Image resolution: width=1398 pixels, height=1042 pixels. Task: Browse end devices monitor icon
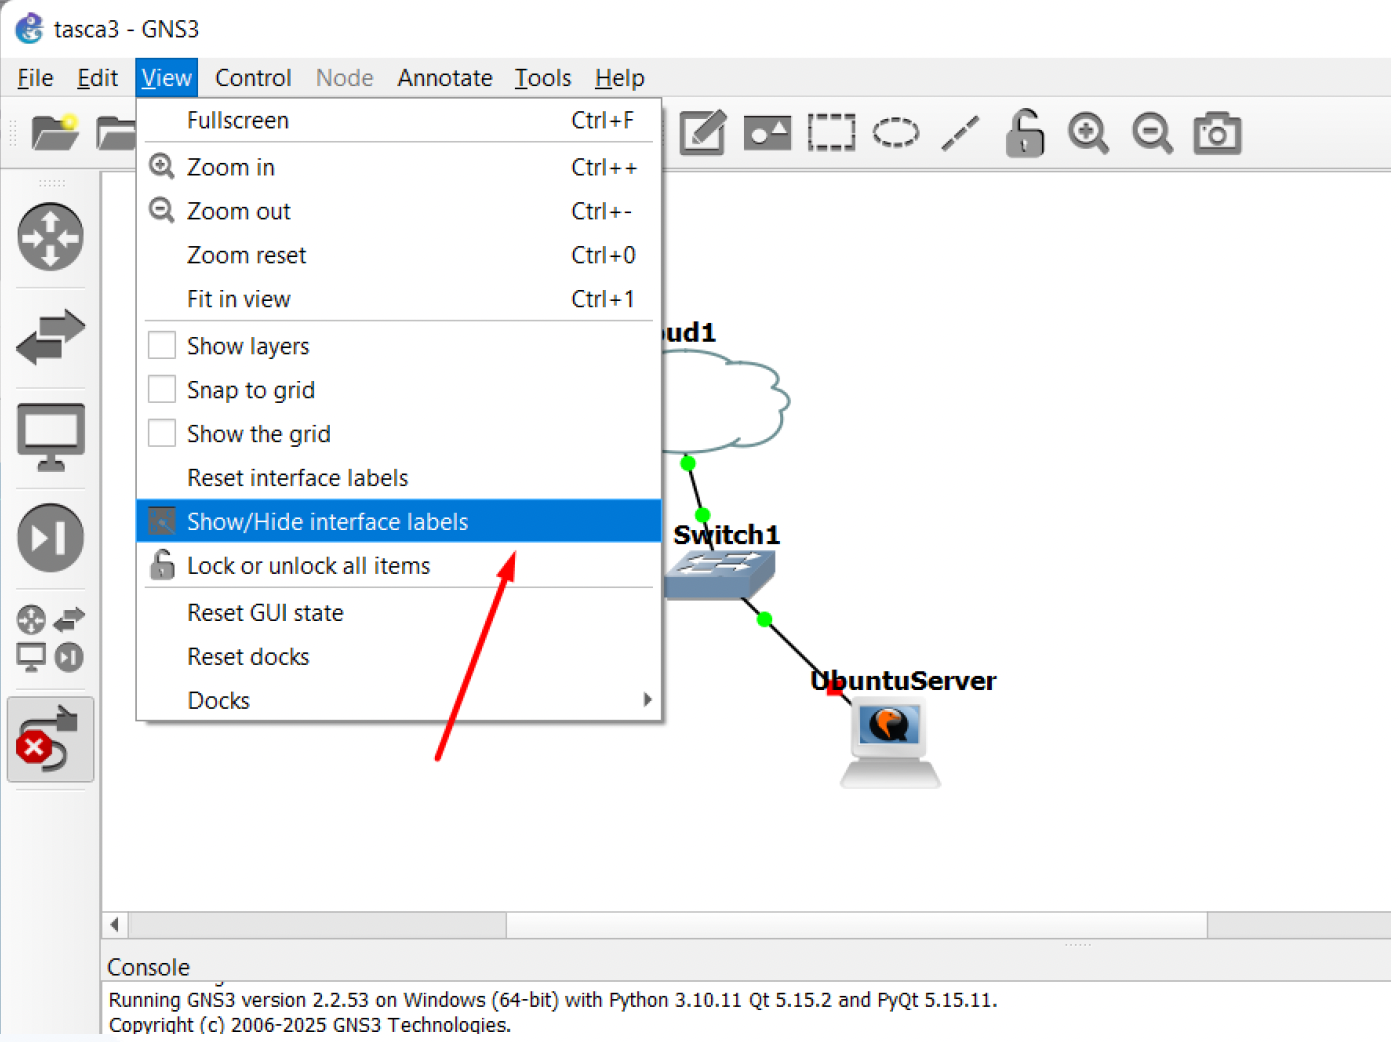pyautogui.click(x=50, y=437)
